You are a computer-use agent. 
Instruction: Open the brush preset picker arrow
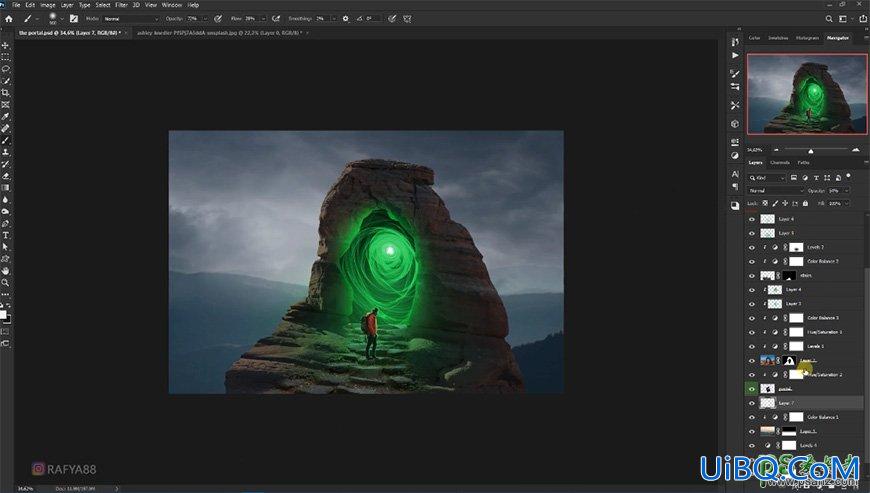pos(62,19)
